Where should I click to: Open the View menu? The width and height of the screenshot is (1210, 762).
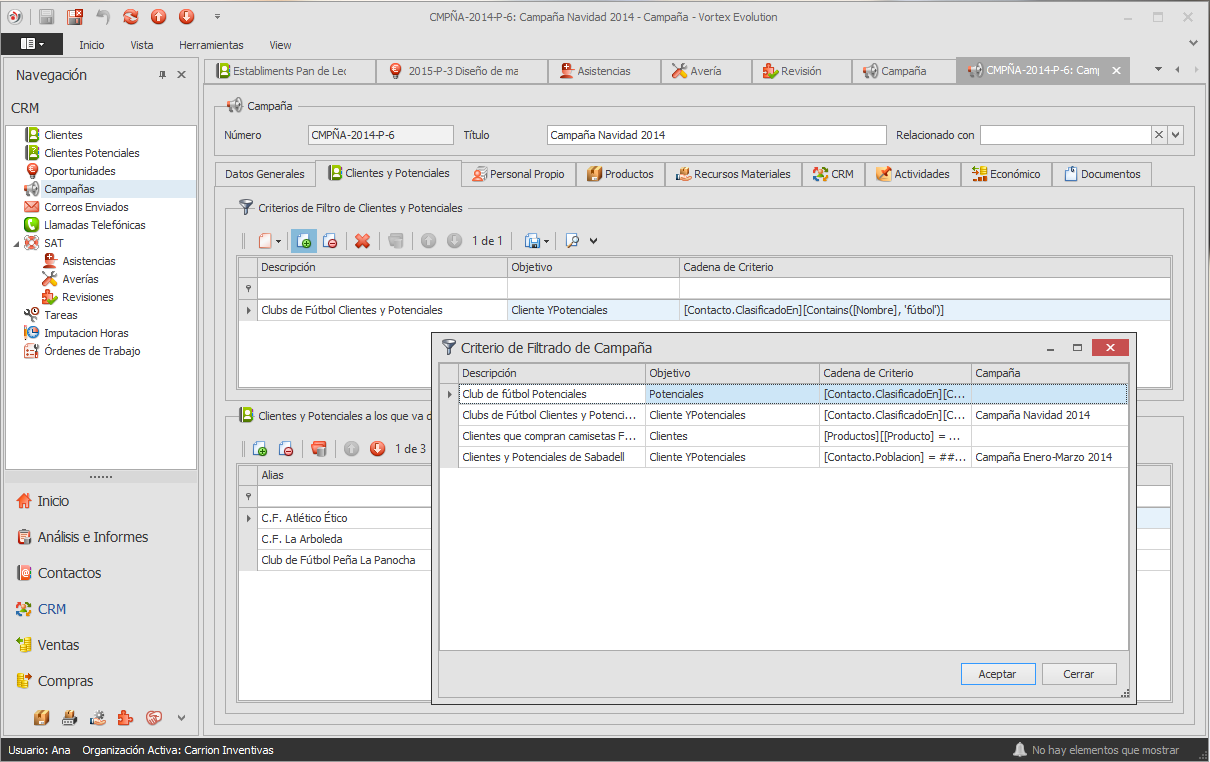281,45
